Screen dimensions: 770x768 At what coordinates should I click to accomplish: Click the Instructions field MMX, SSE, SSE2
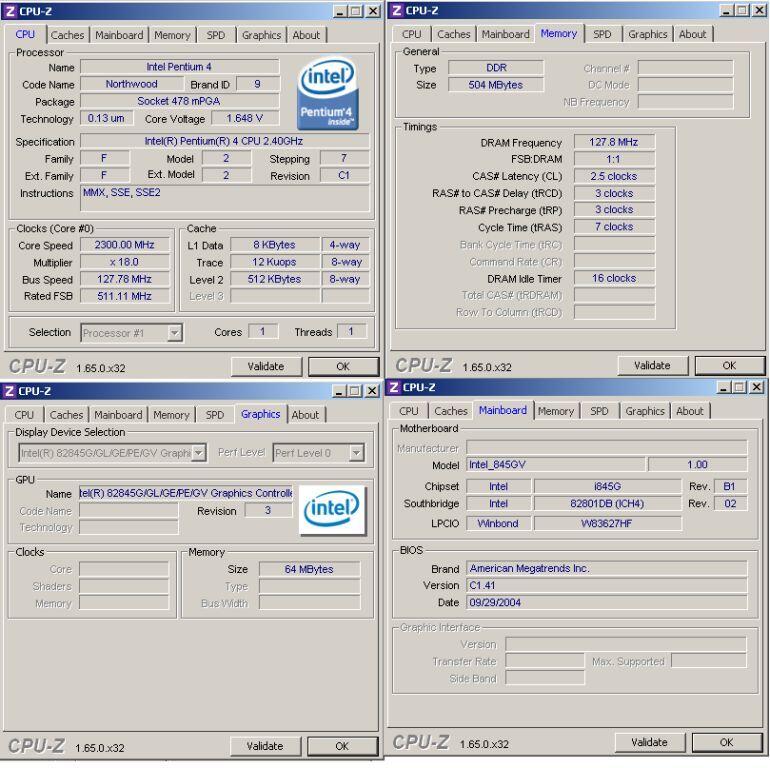224,198
